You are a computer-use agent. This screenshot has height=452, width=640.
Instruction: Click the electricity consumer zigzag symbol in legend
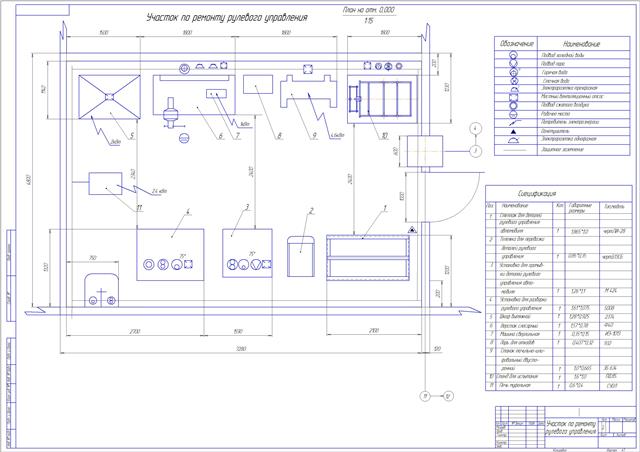tap(514, 122)
